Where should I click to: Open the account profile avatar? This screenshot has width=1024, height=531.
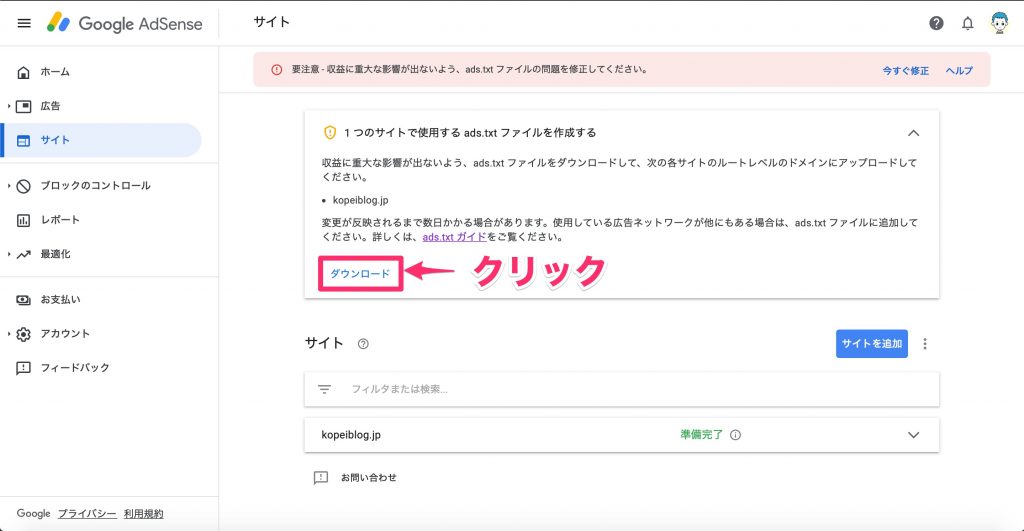(x=998, y=23)
